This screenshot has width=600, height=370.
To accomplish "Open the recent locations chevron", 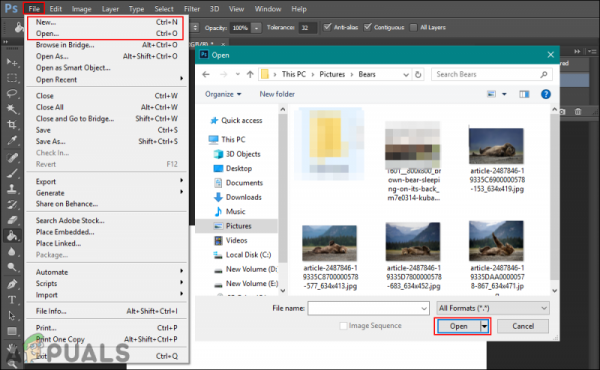I will [238, 74].
